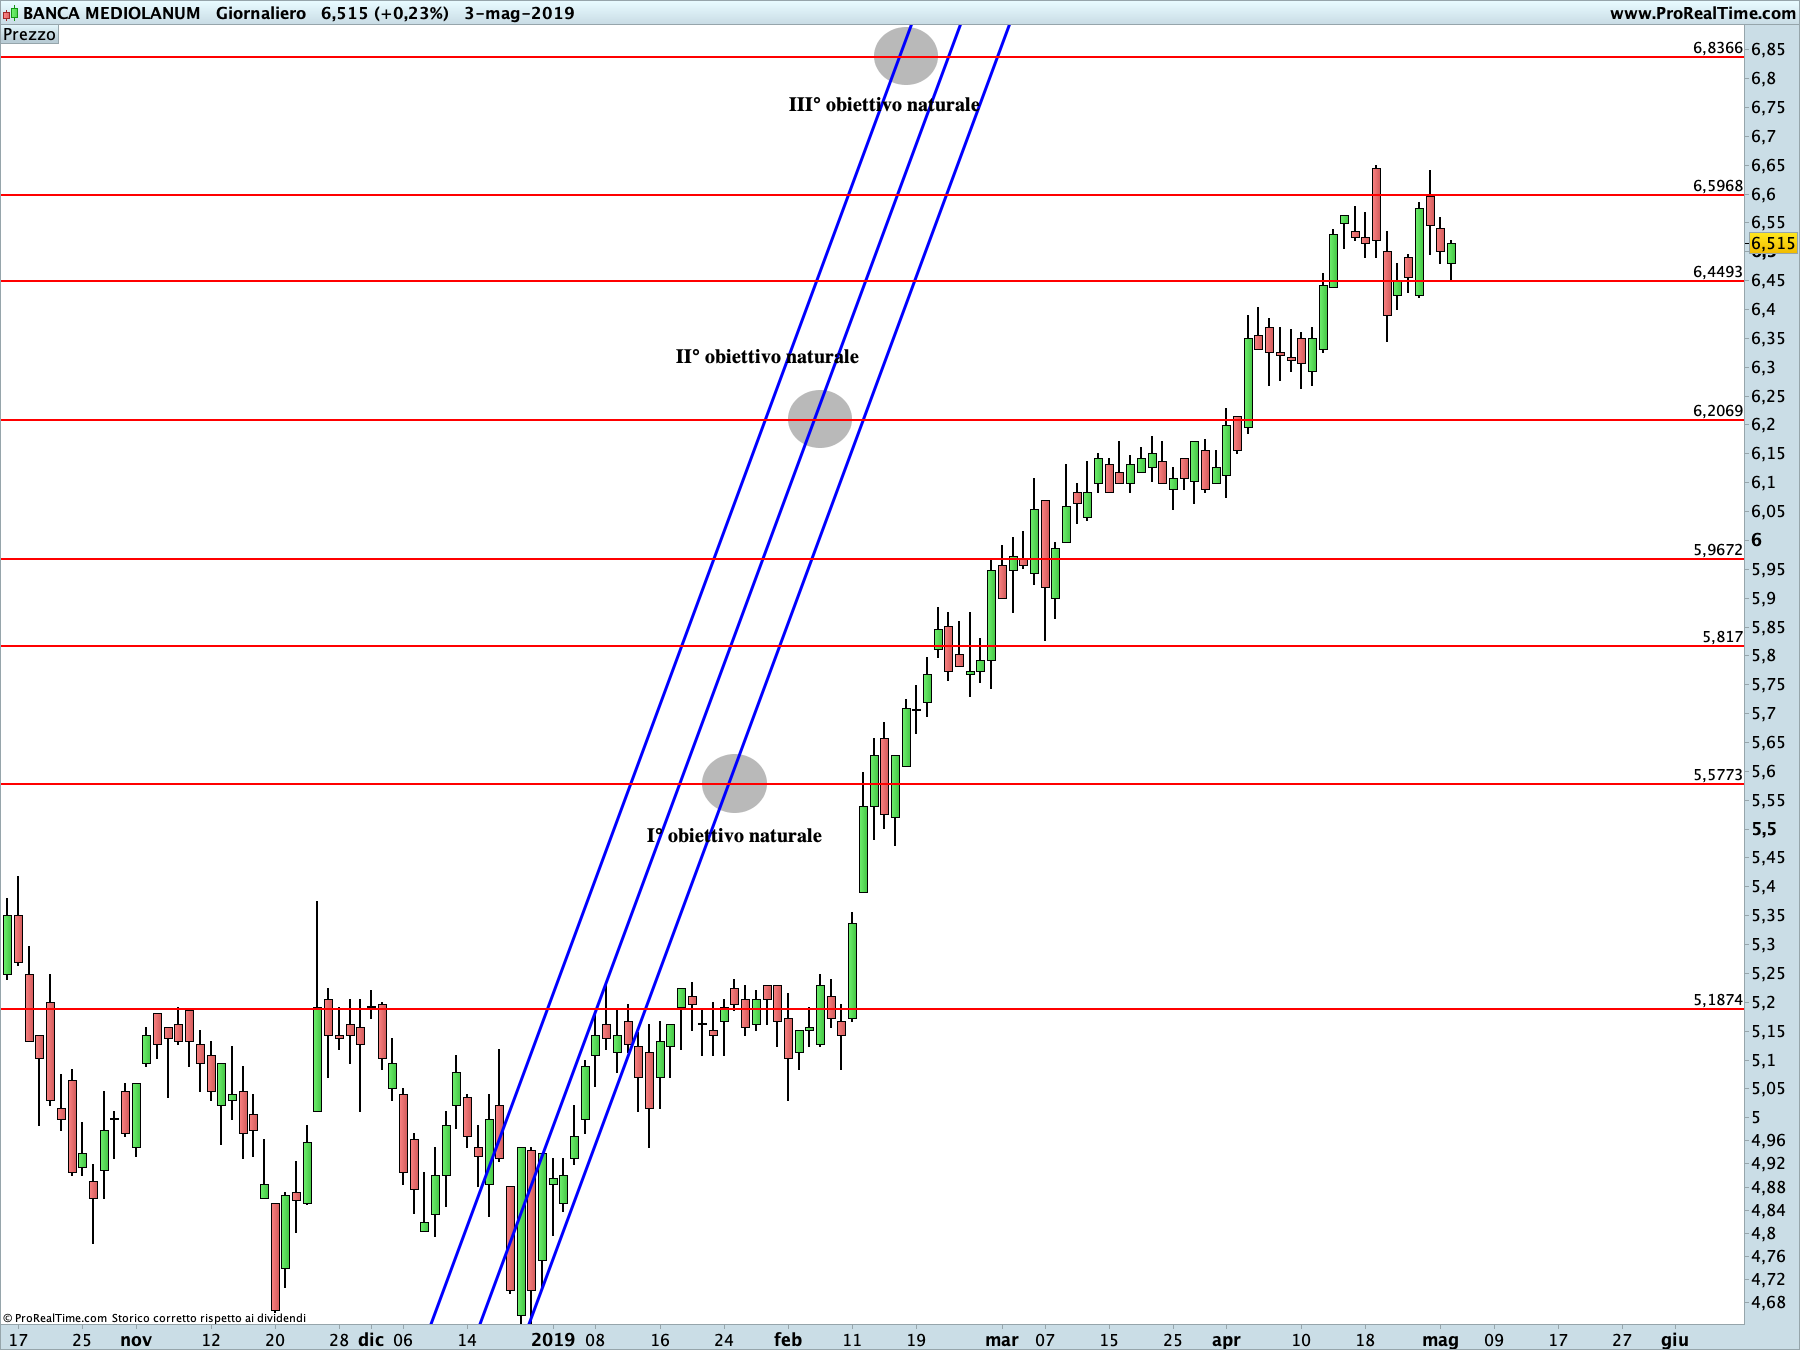Click the 6,8366 level label
Image resolution: width=1800 pixels, height=1350 pixels.
(1718, 48)
